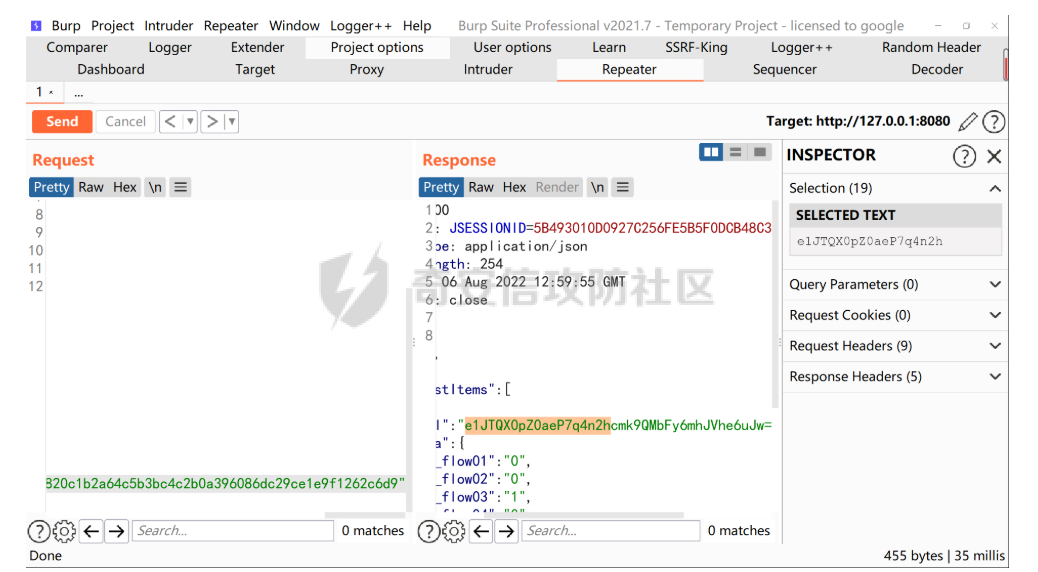Switch response view to Raw

click(x=481, y=187)
